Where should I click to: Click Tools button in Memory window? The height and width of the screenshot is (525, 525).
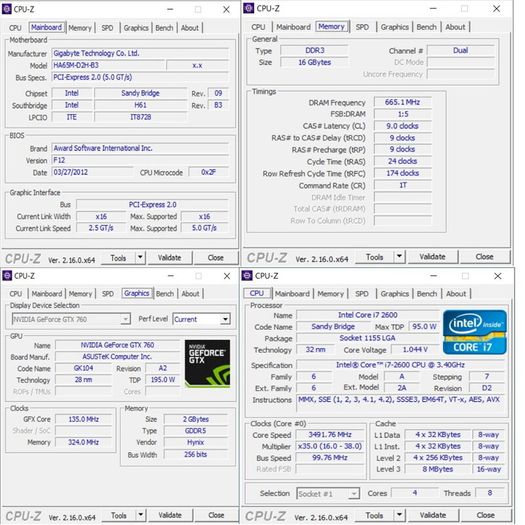(x=375, y=257)
